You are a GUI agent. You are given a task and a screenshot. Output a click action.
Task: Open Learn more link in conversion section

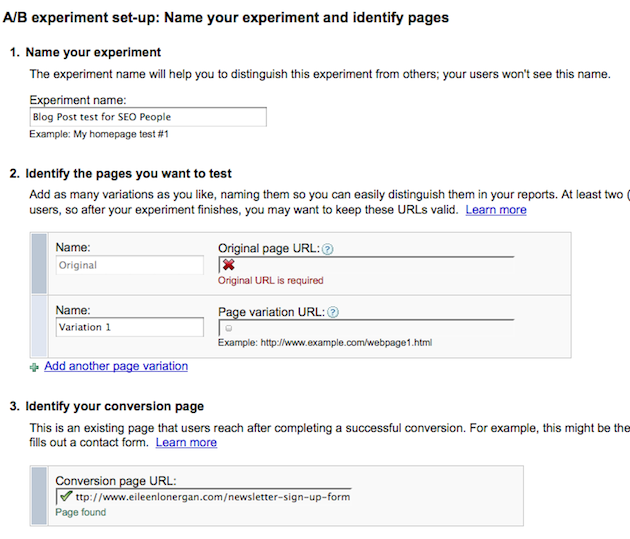pos(186,442)
